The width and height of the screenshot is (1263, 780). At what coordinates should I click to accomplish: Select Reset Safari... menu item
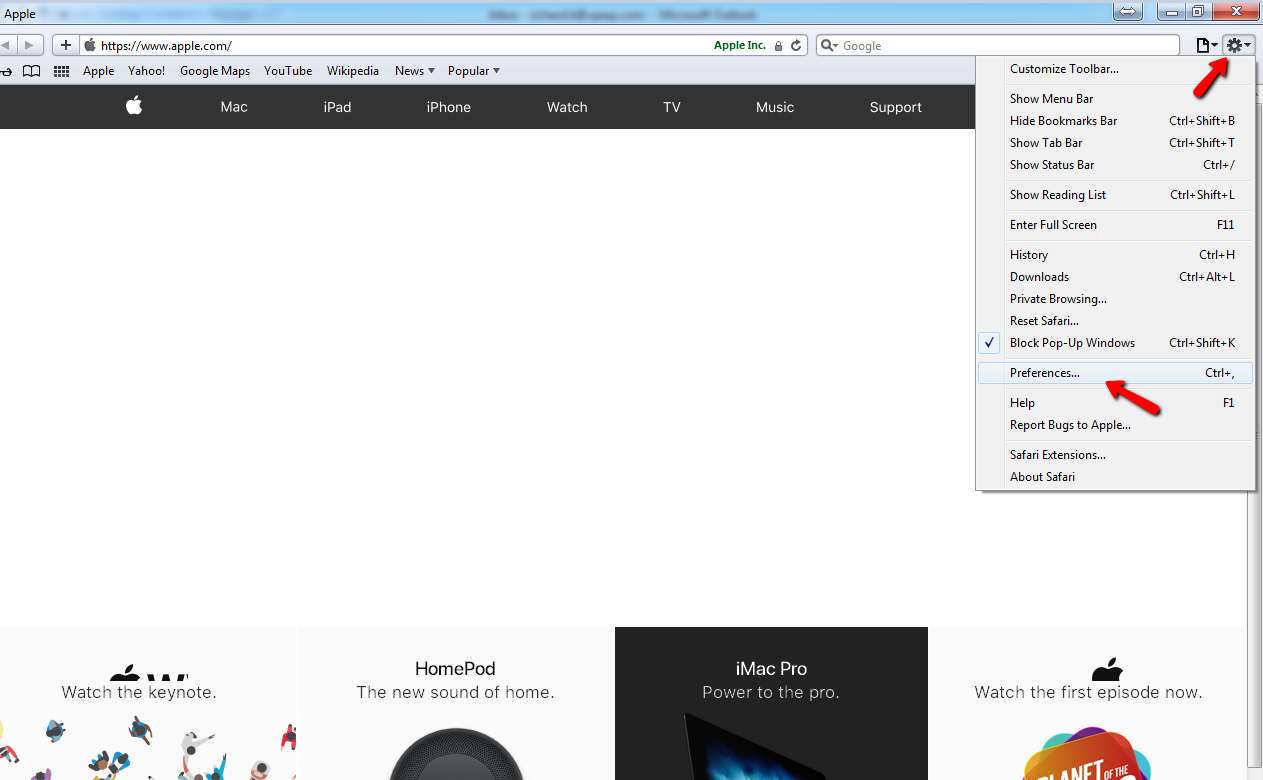pyautogui.click(x=1115, y=321)
